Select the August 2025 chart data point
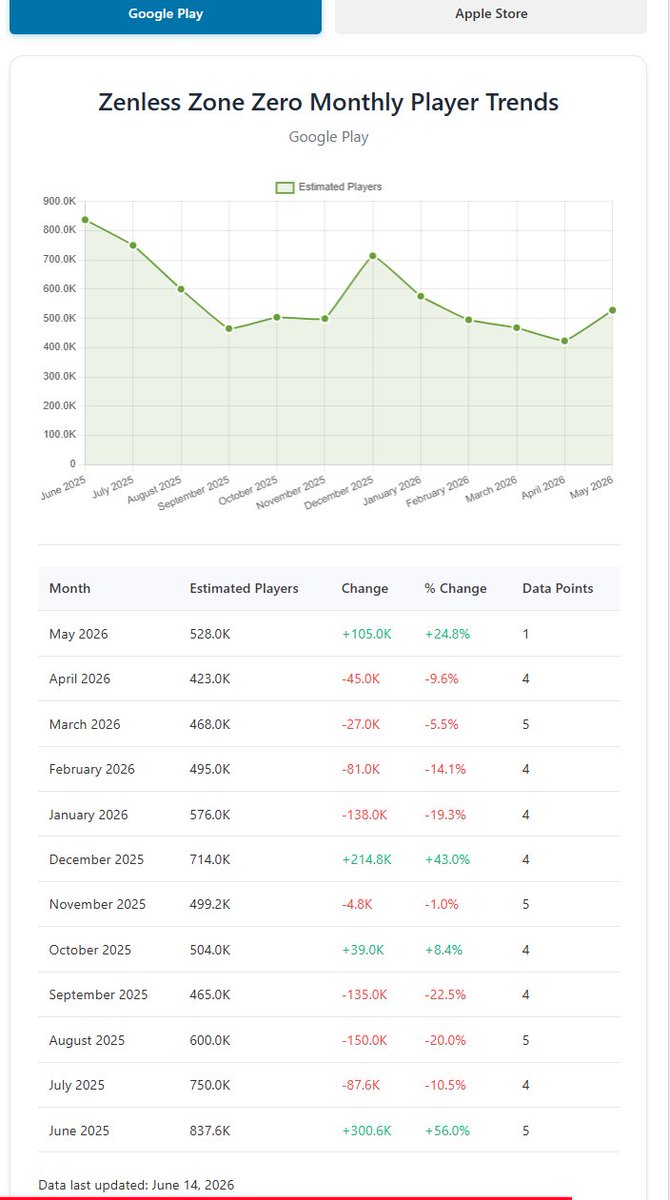This screenshot has width=670, height=1200. coord(181,289)
